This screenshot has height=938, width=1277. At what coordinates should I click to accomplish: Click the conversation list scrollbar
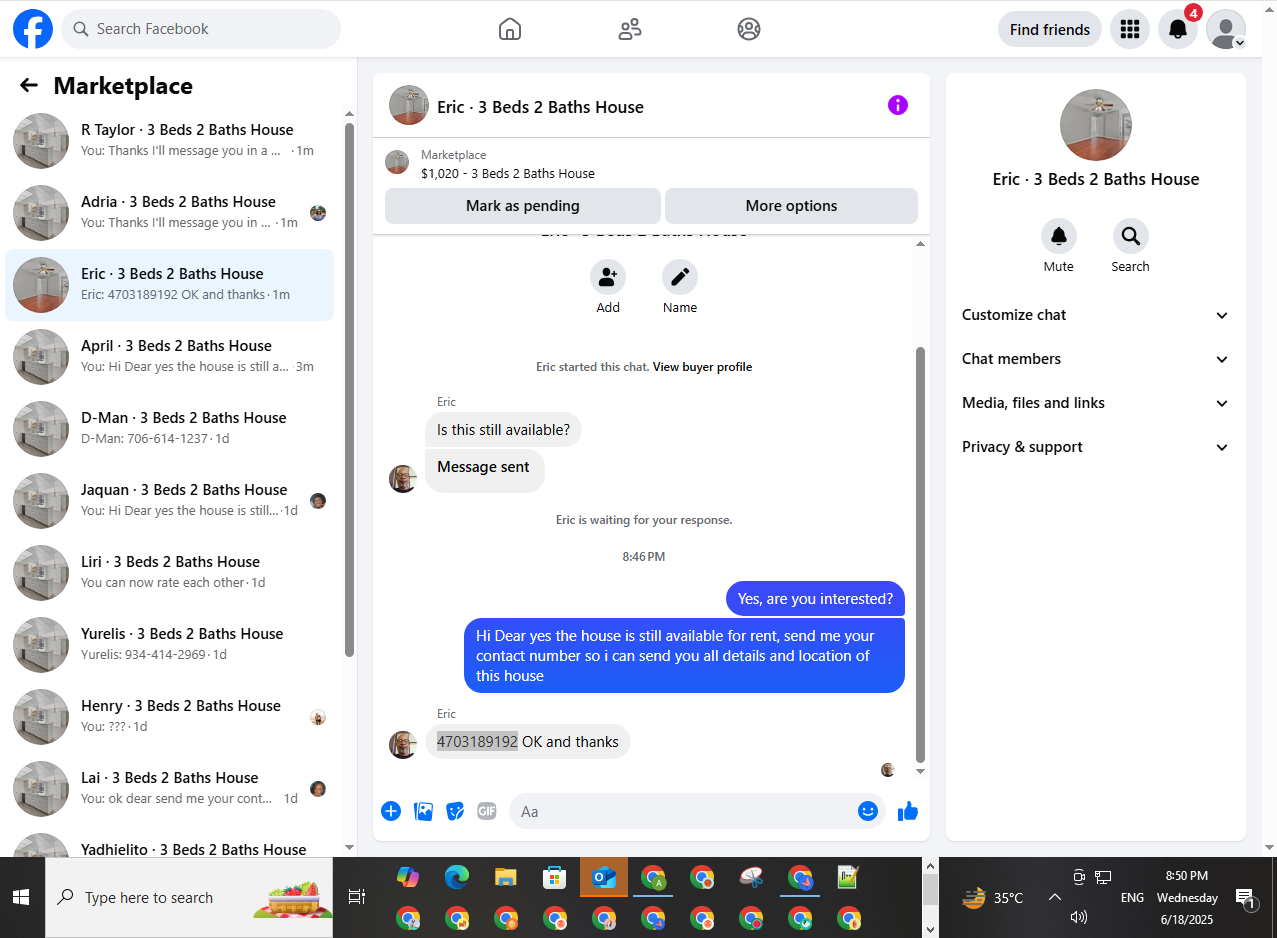click(349, 390)
